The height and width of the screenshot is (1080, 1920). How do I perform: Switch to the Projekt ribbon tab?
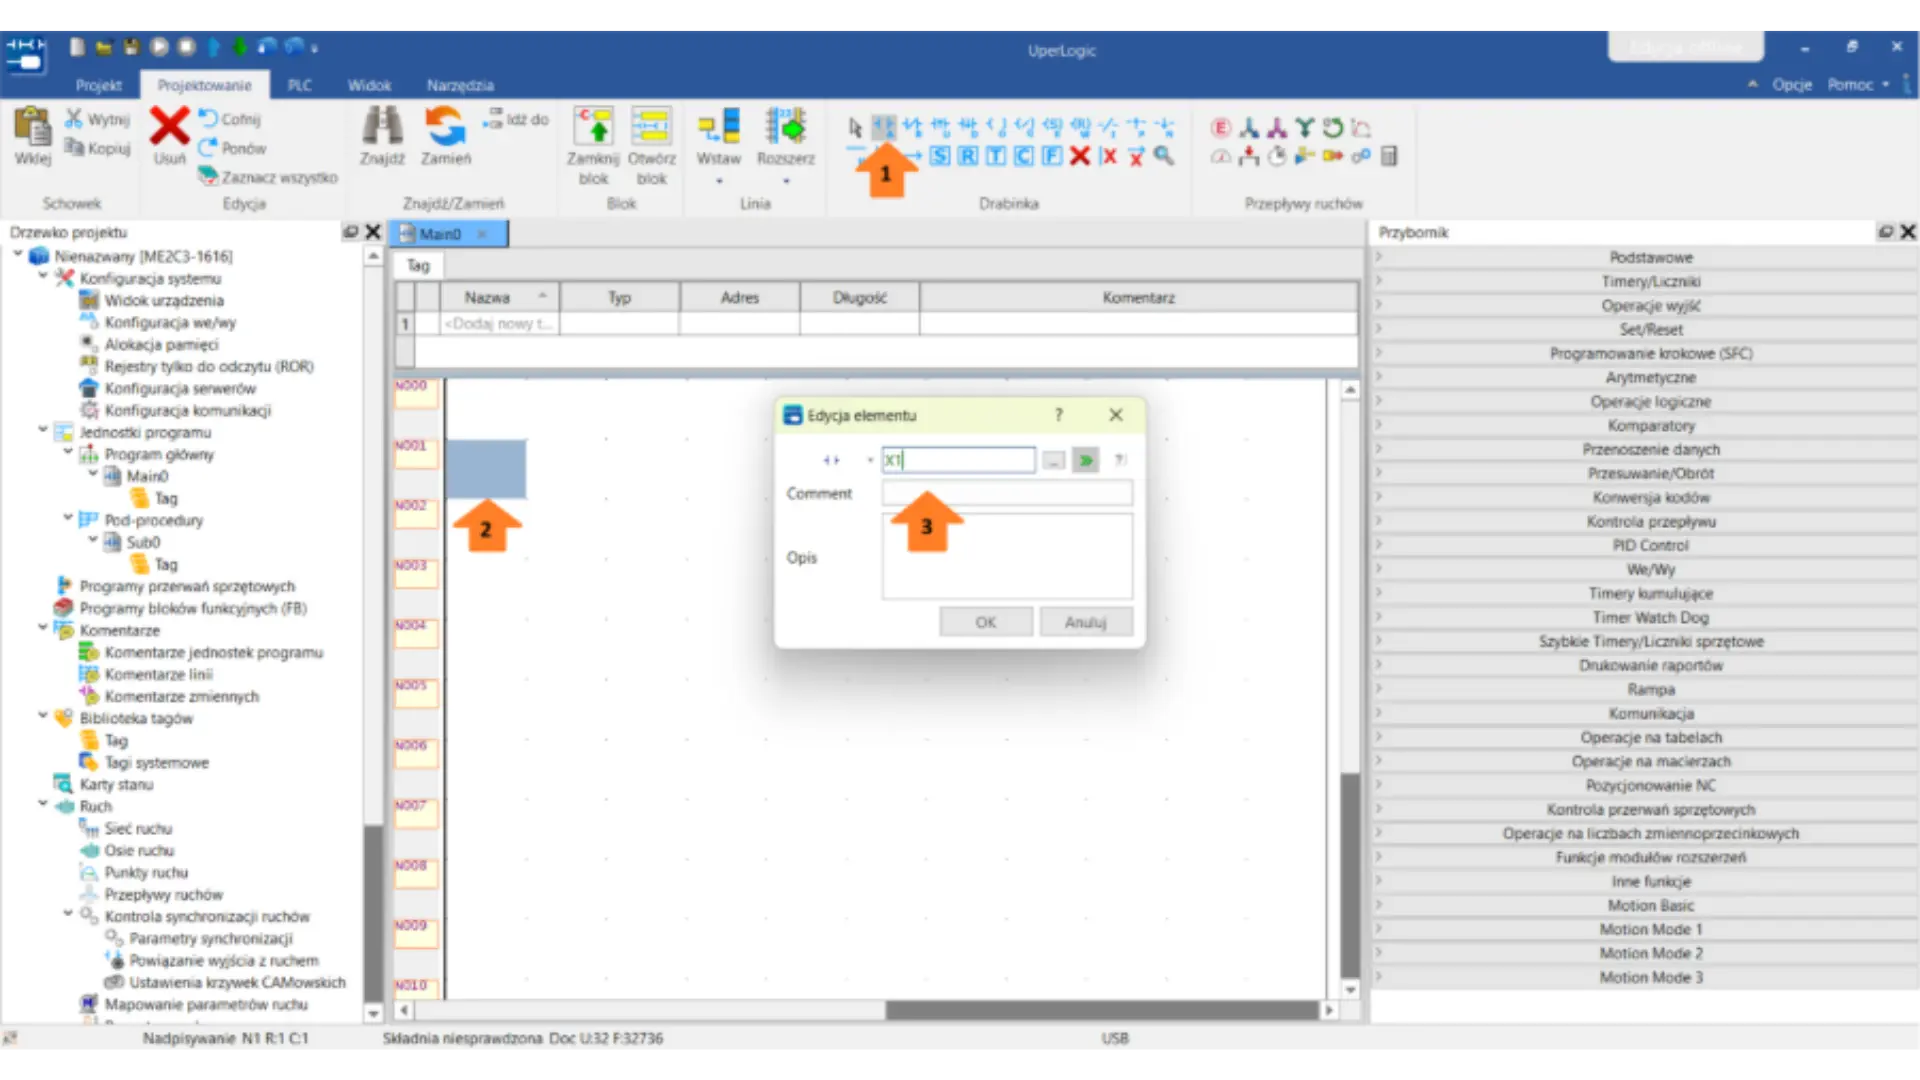[x=98, y=85]
